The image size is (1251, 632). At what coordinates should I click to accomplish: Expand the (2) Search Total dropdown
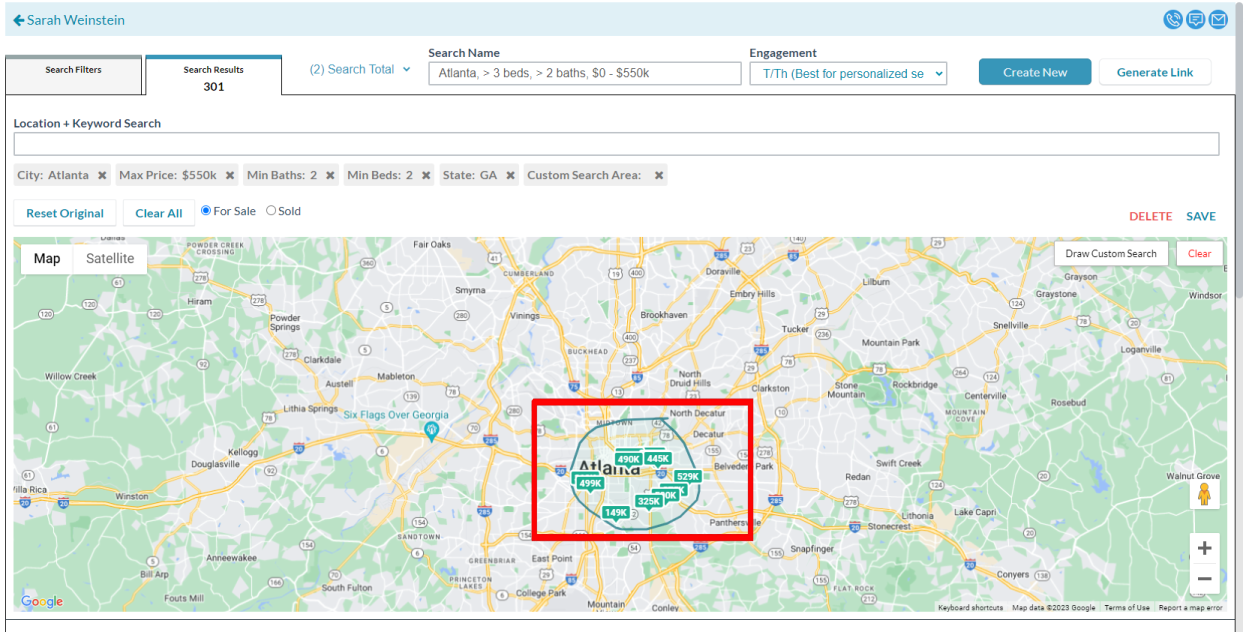click(x=360, y=69)
